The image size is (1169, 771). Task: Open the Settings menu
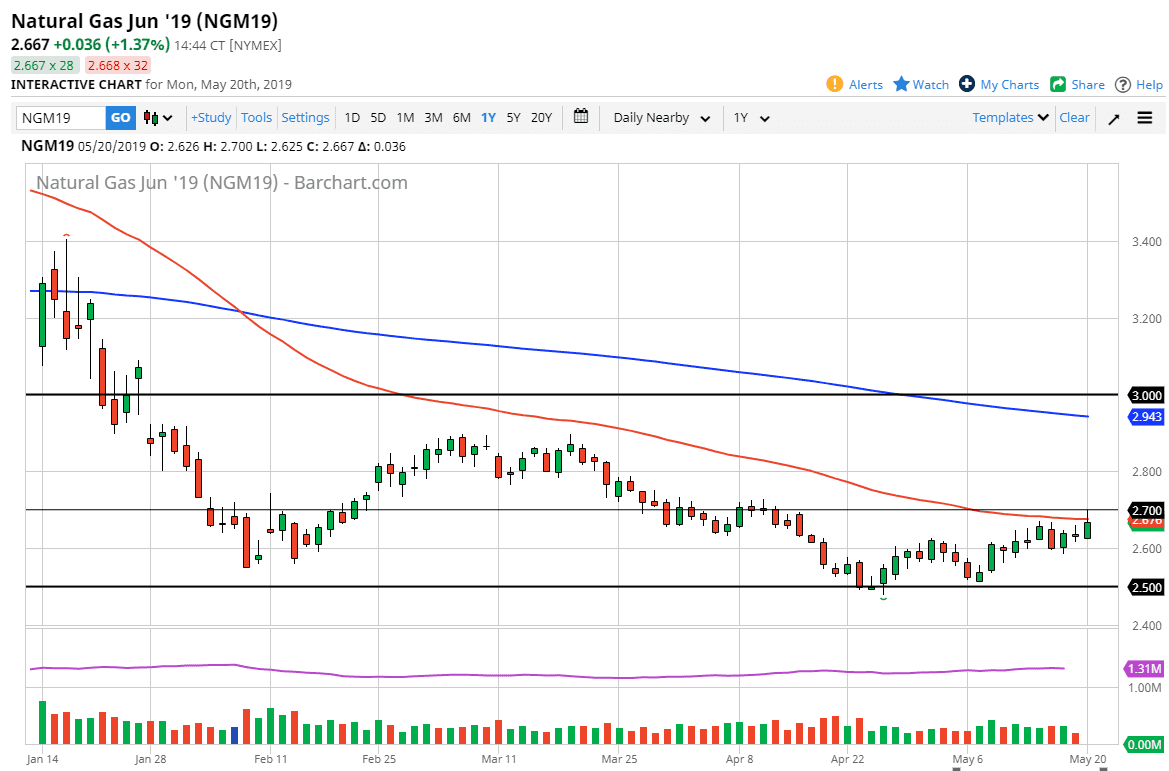pos(305,118)
